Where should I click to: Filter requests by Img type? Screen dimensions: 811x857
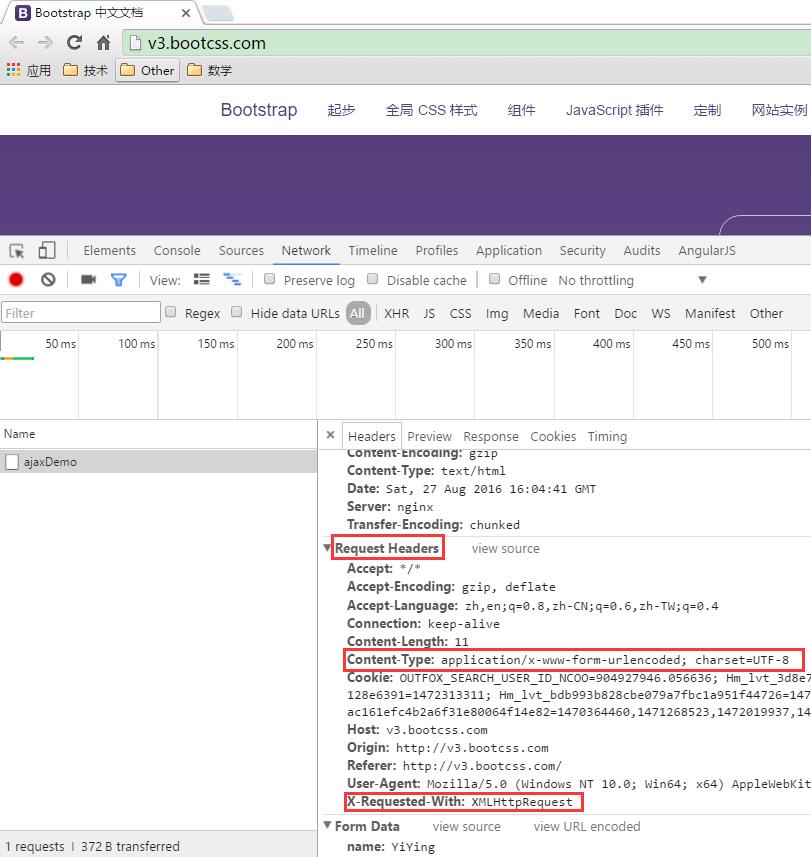[497, 314]
